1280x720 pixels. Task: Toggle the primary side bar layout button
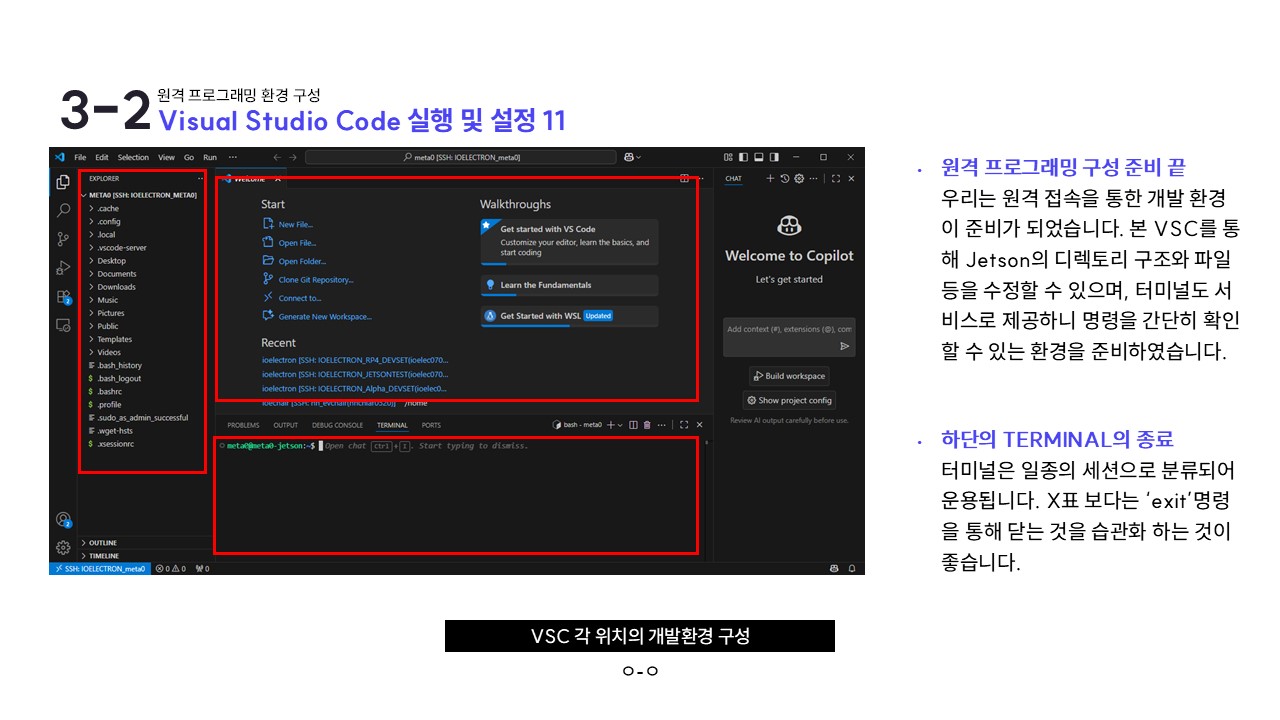pyautogui.click(x=743, y=157)
